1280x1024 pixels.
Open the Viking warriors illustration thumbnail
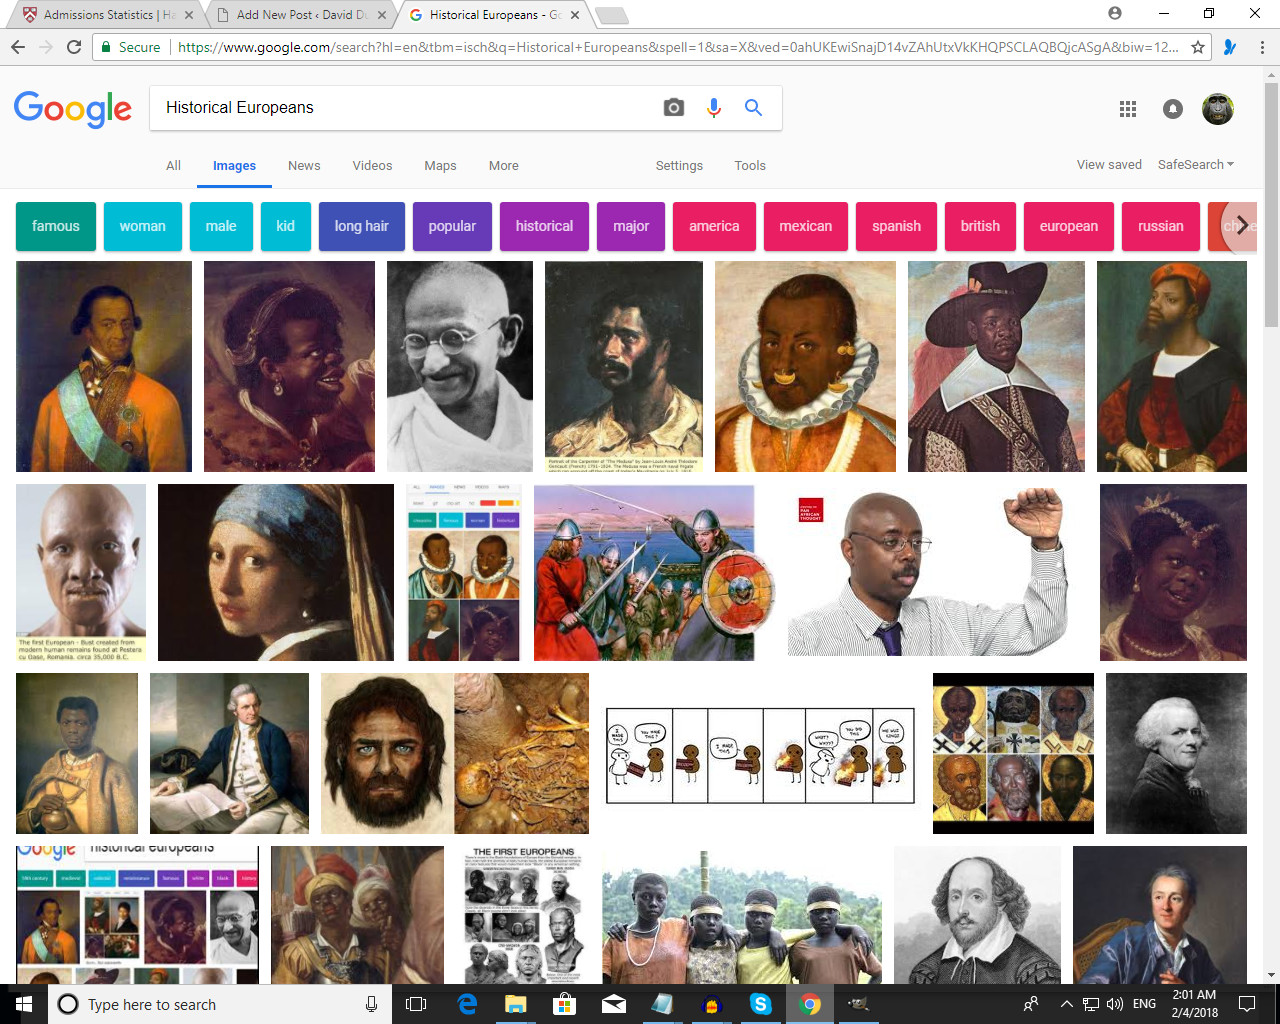click(655, 572)
